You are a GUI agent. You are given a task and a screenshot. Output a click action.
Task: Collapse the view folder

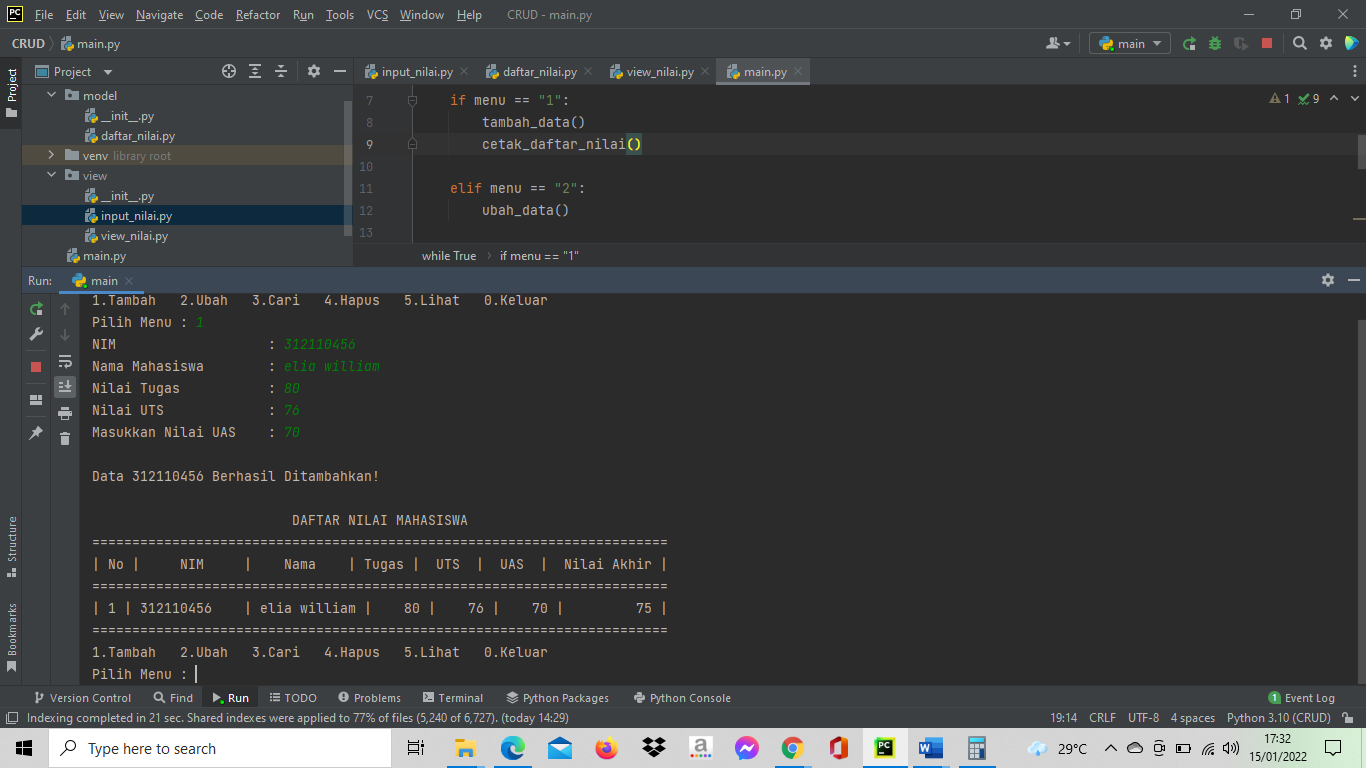pos(51,175)
